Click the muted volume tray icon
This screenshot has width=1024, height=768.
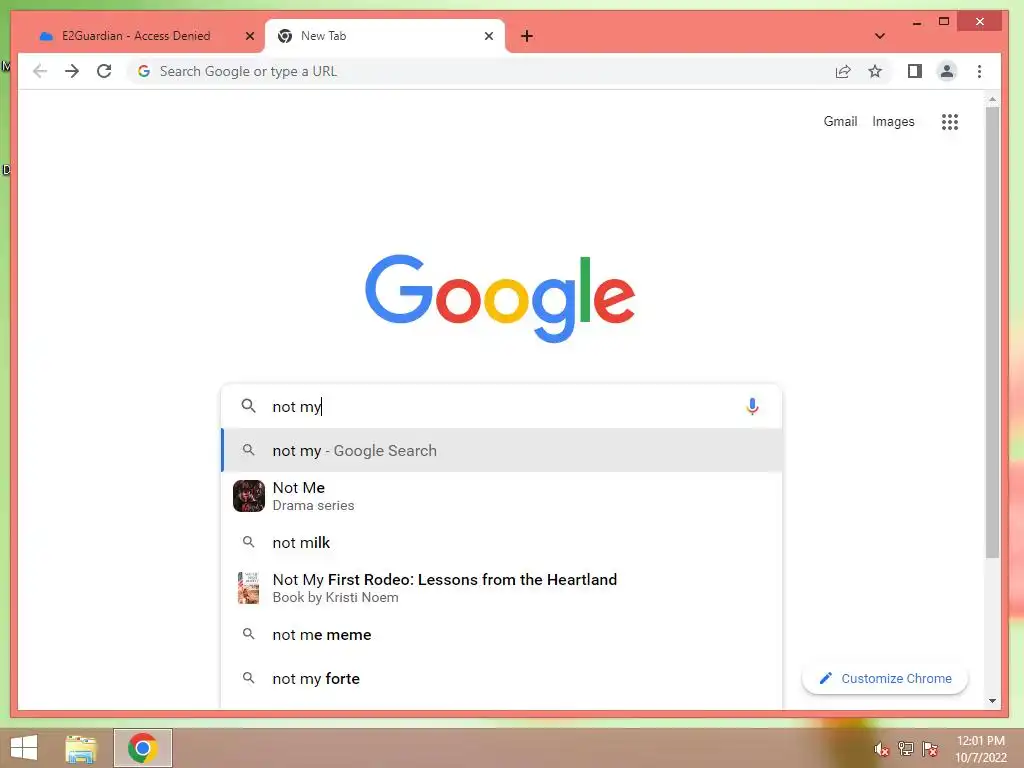pos(882,749)
